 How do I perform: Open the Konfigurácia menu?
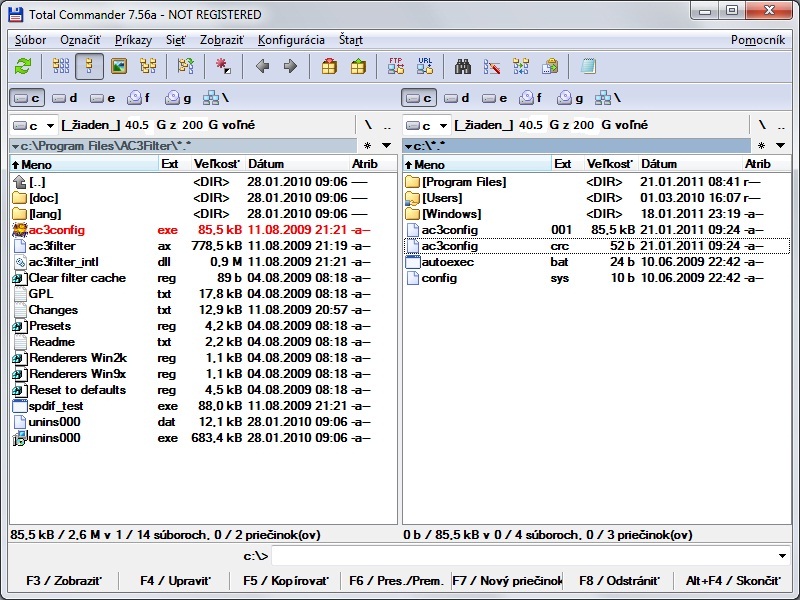291,40
